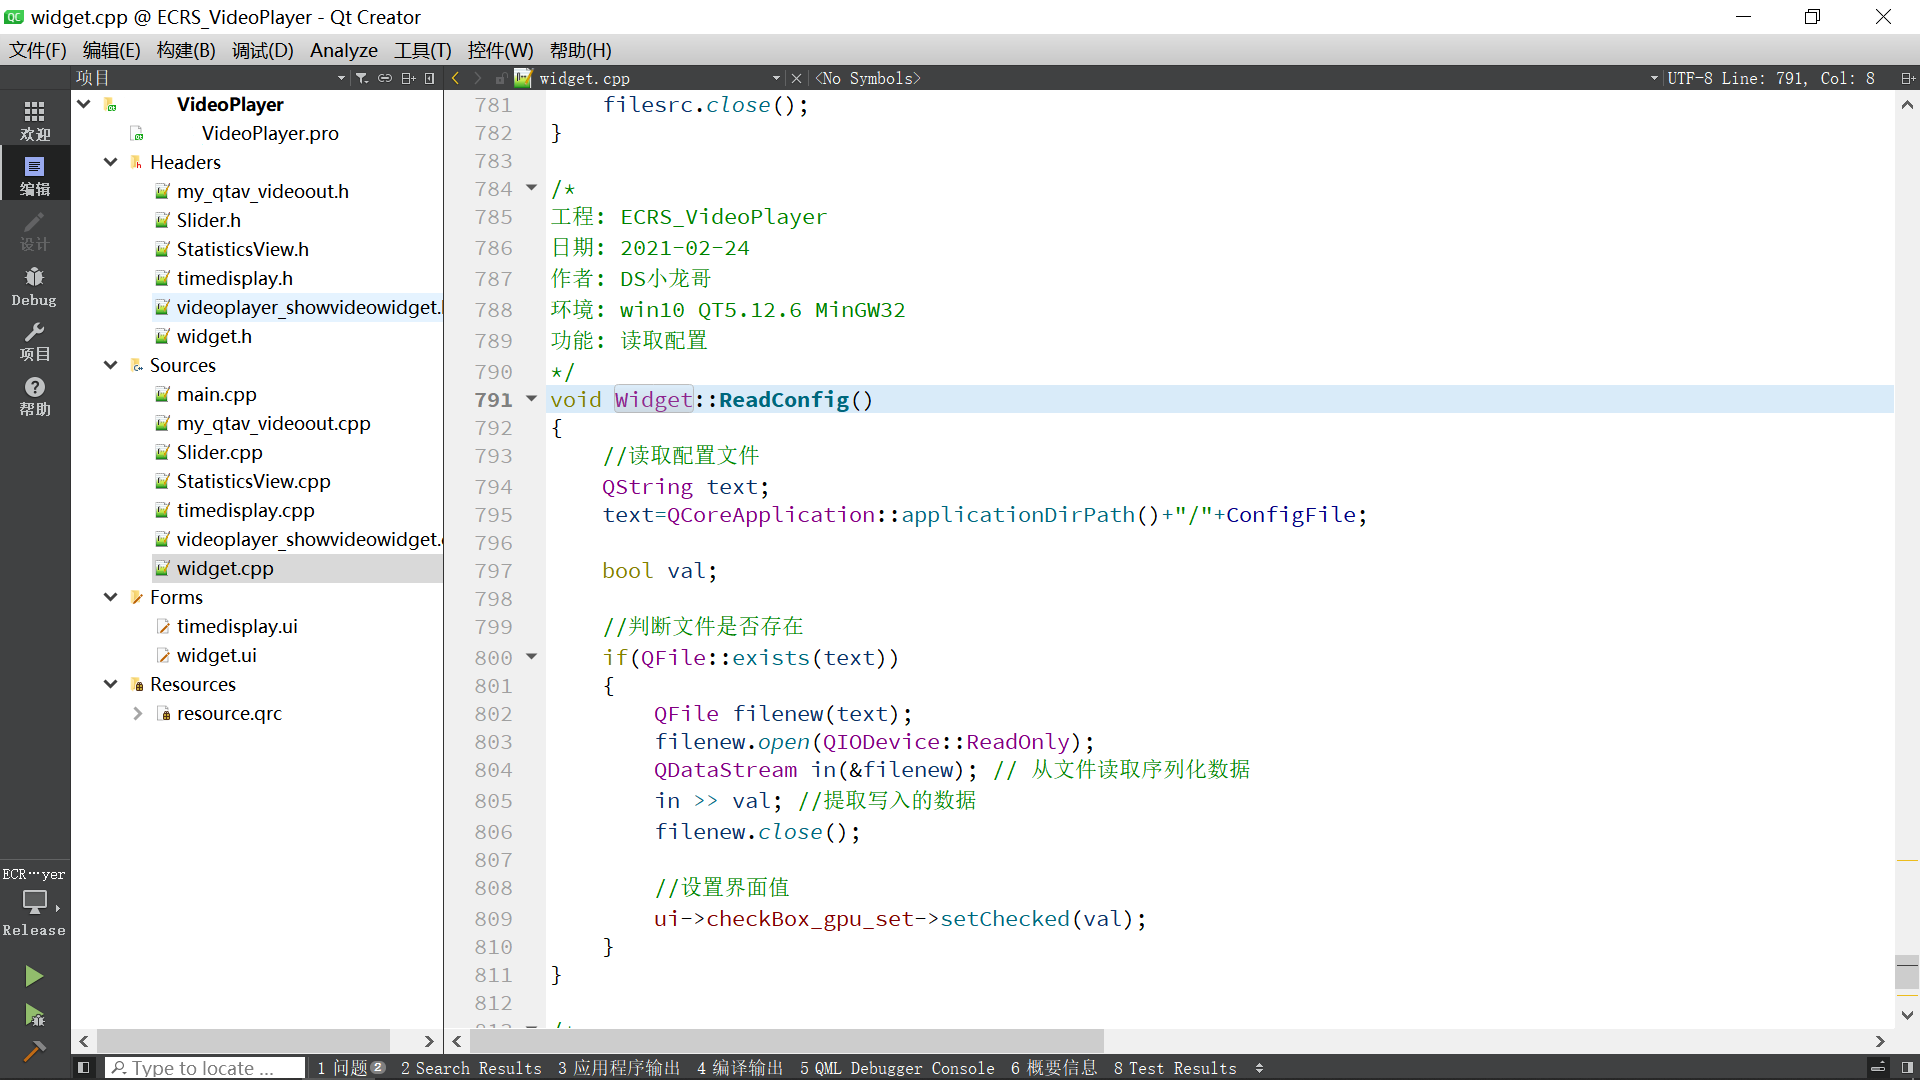Open the 构建(B) menu

point(186,50)
